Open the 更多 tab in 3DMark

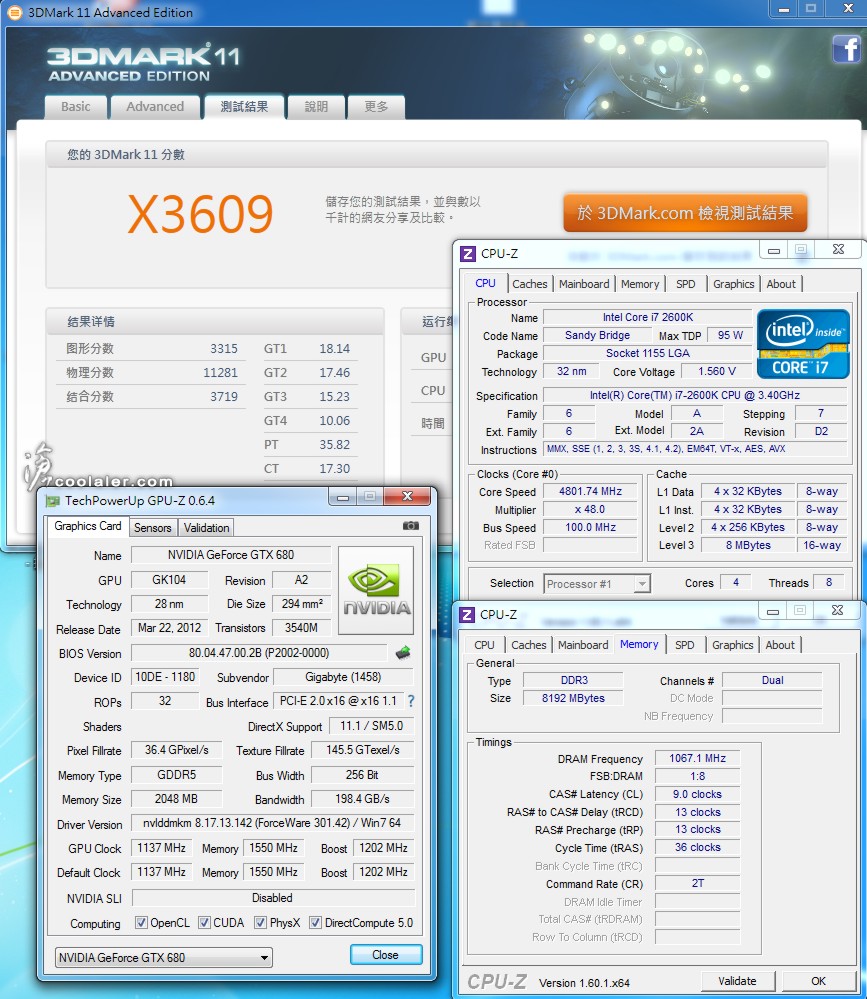pos(376,107)
